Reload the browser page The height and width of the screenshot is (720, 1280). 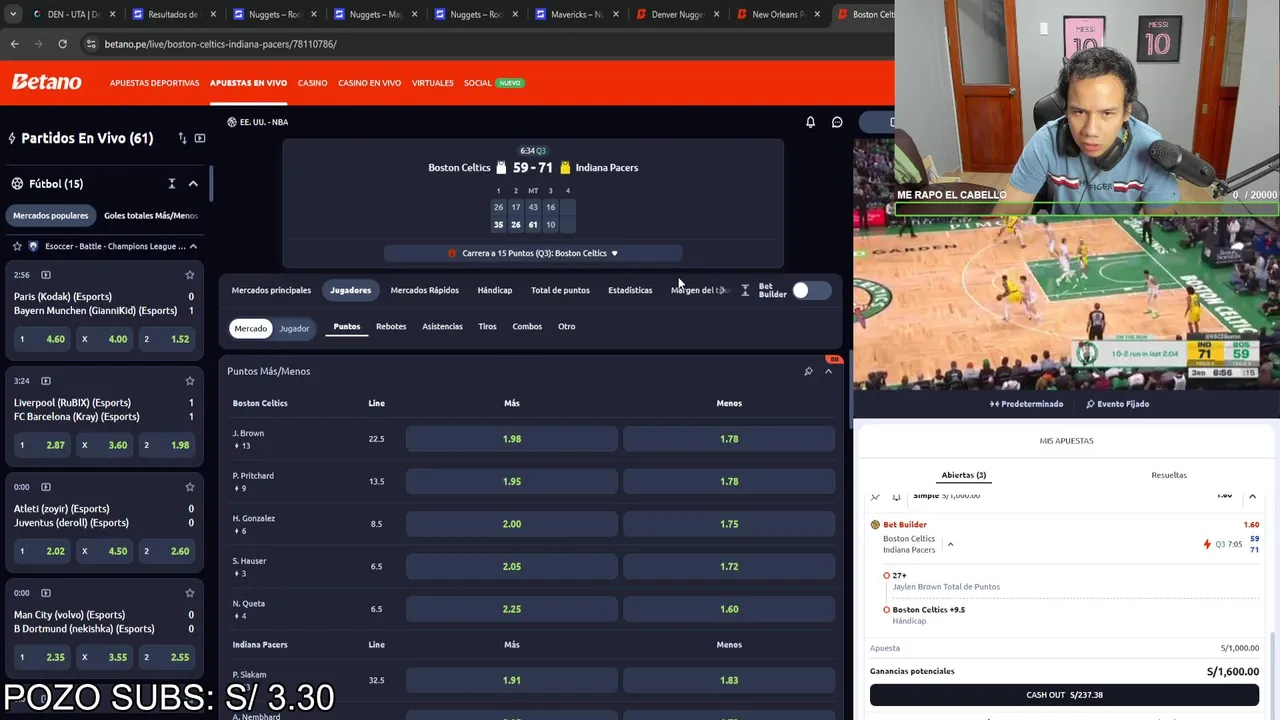click(62, 44)
